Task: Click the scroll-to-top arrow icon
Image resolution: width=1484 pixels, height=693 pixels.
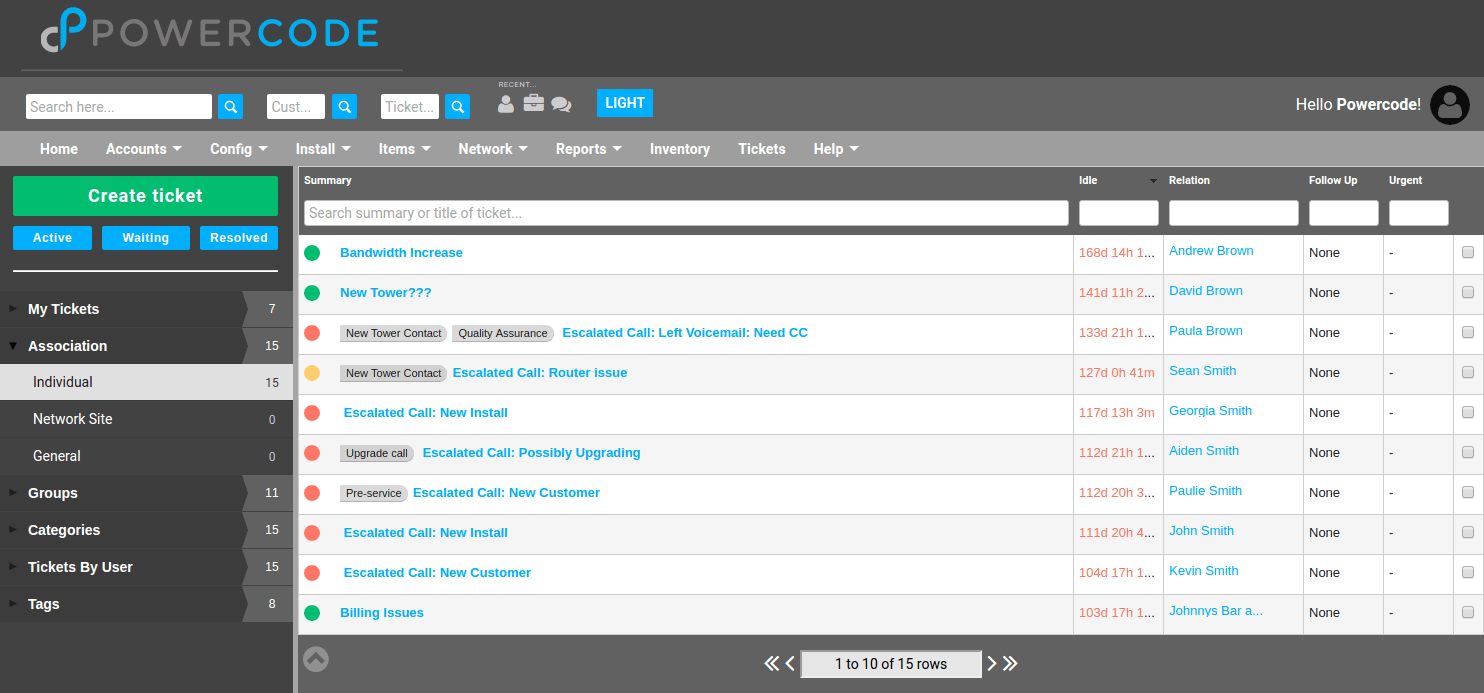Action: click(315, 659)
